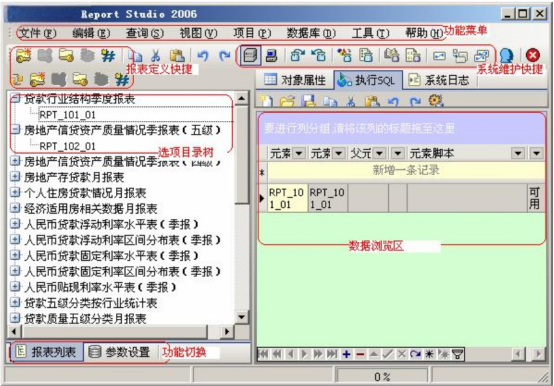This screenshot has height=386, width=554.
Task: Add a record with the blue plus button
Action: click(346, 354)
